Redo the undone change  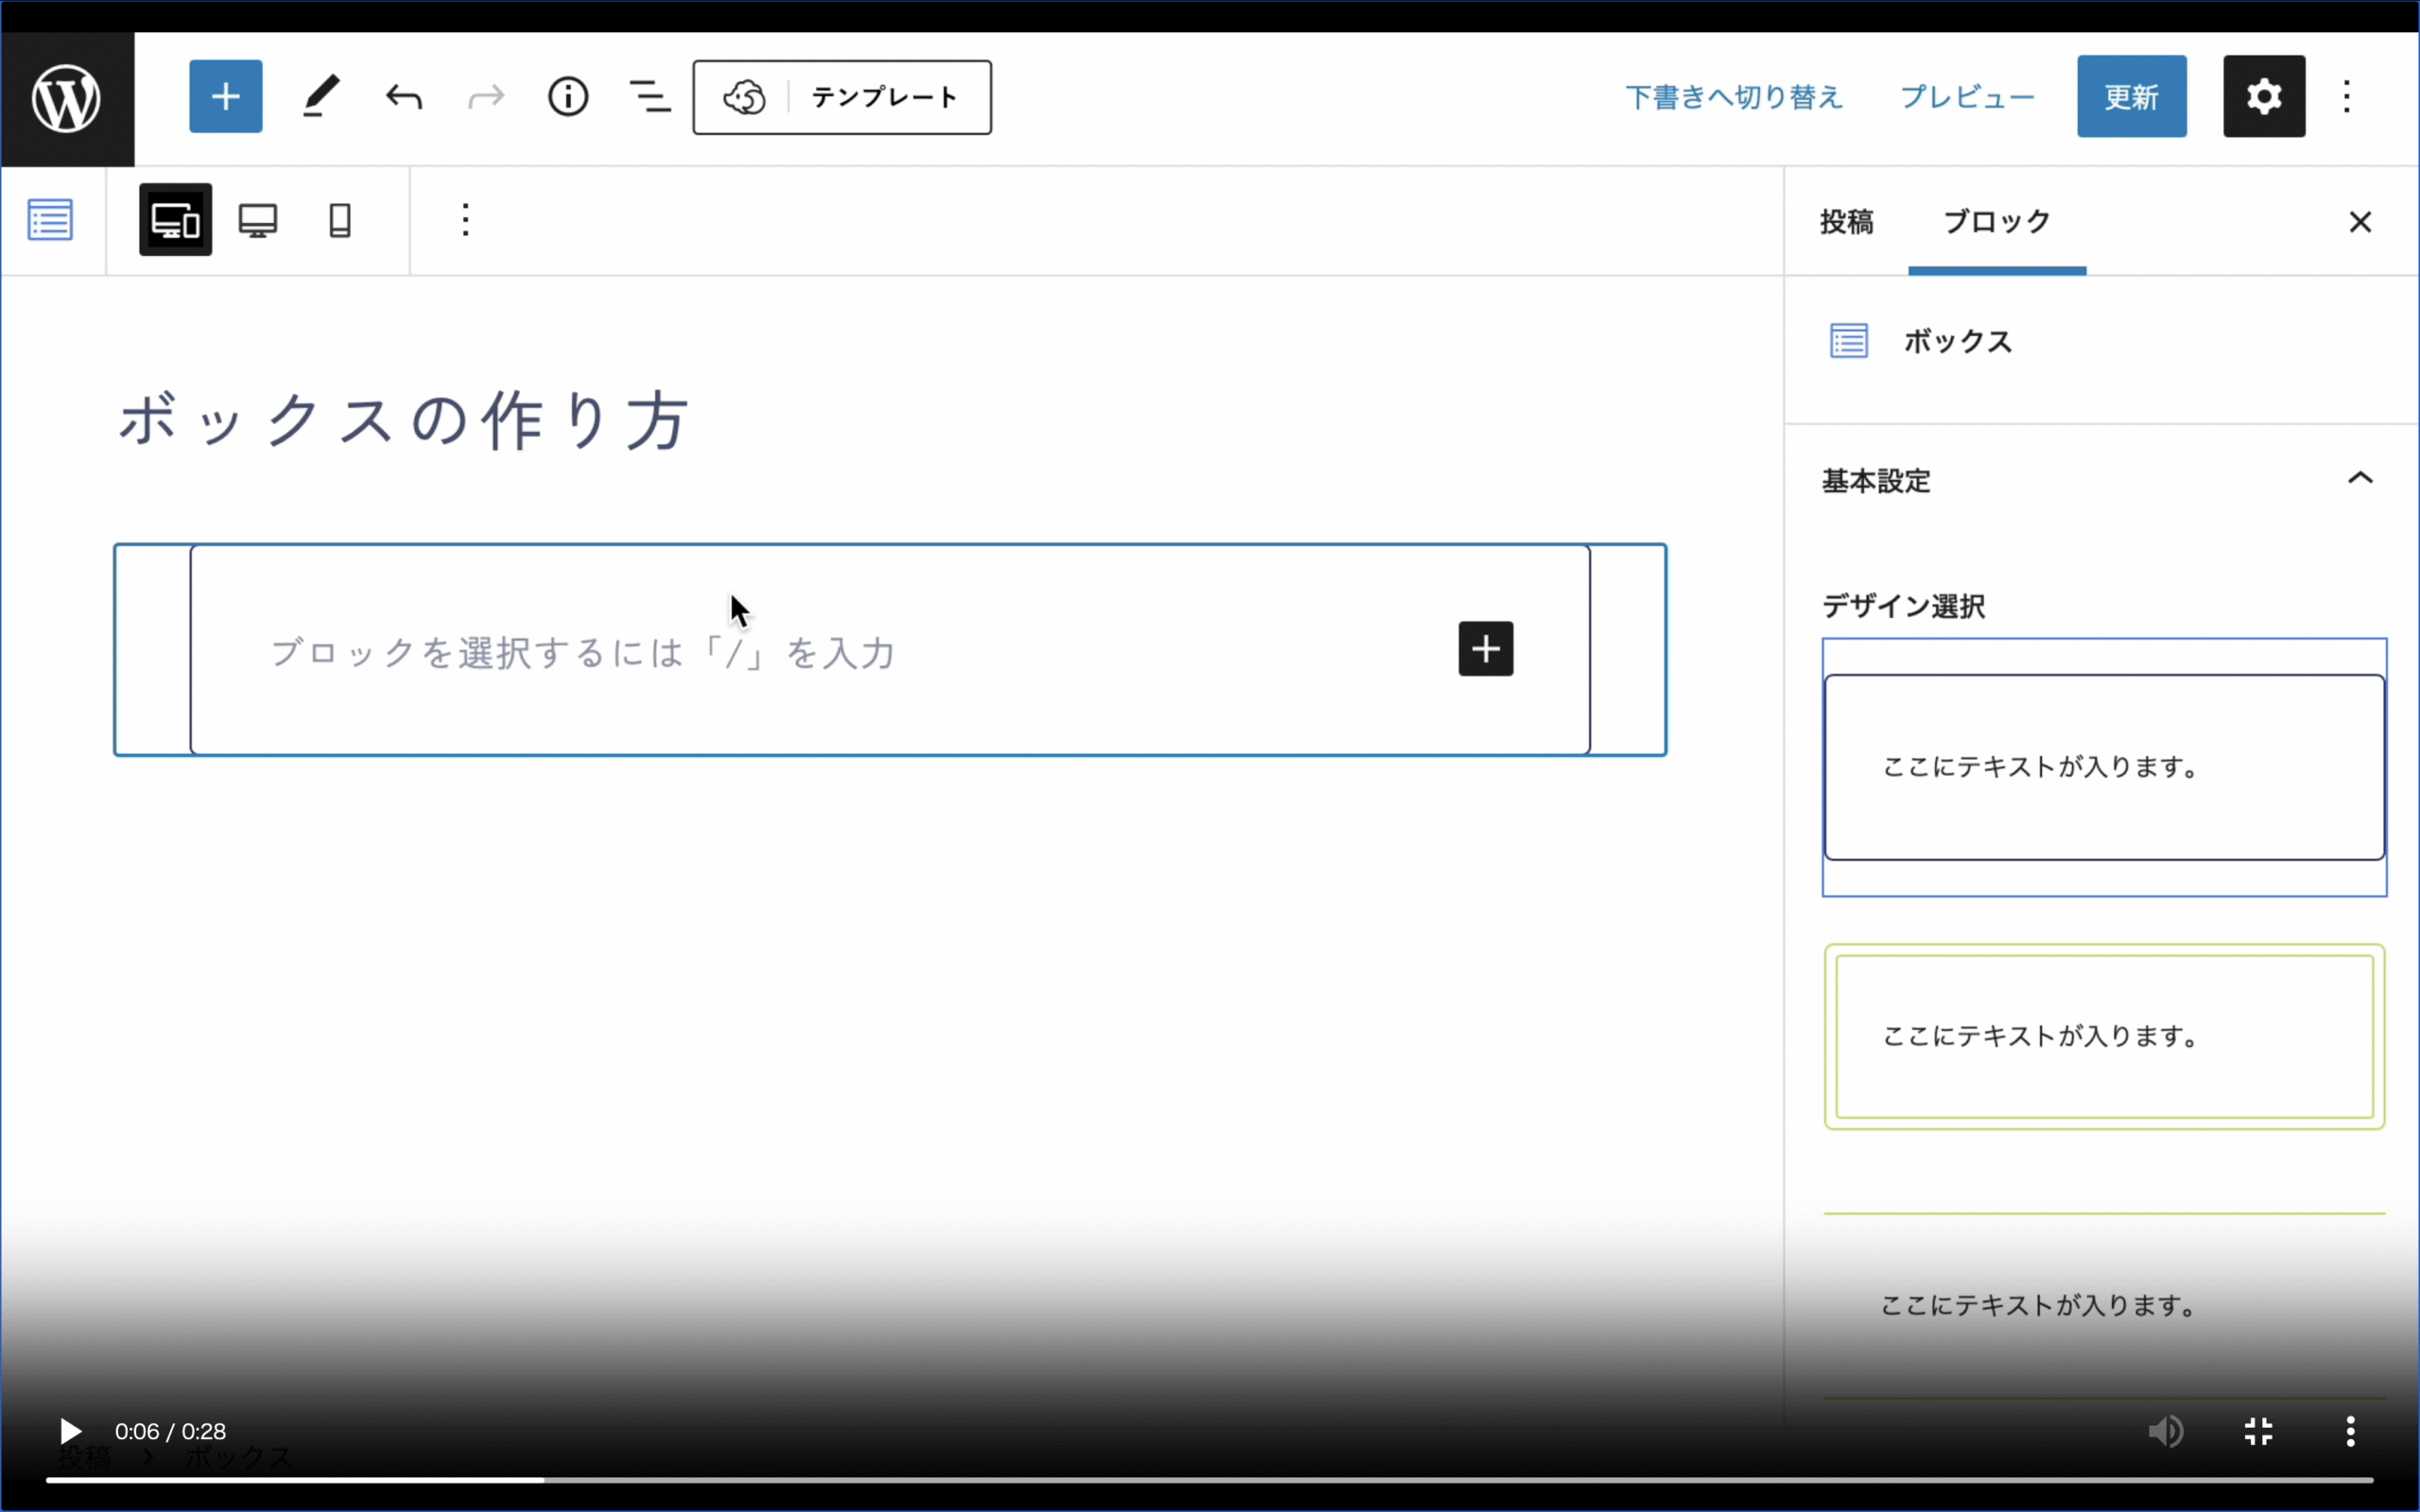pyautogui.click(x=486, y=97)
